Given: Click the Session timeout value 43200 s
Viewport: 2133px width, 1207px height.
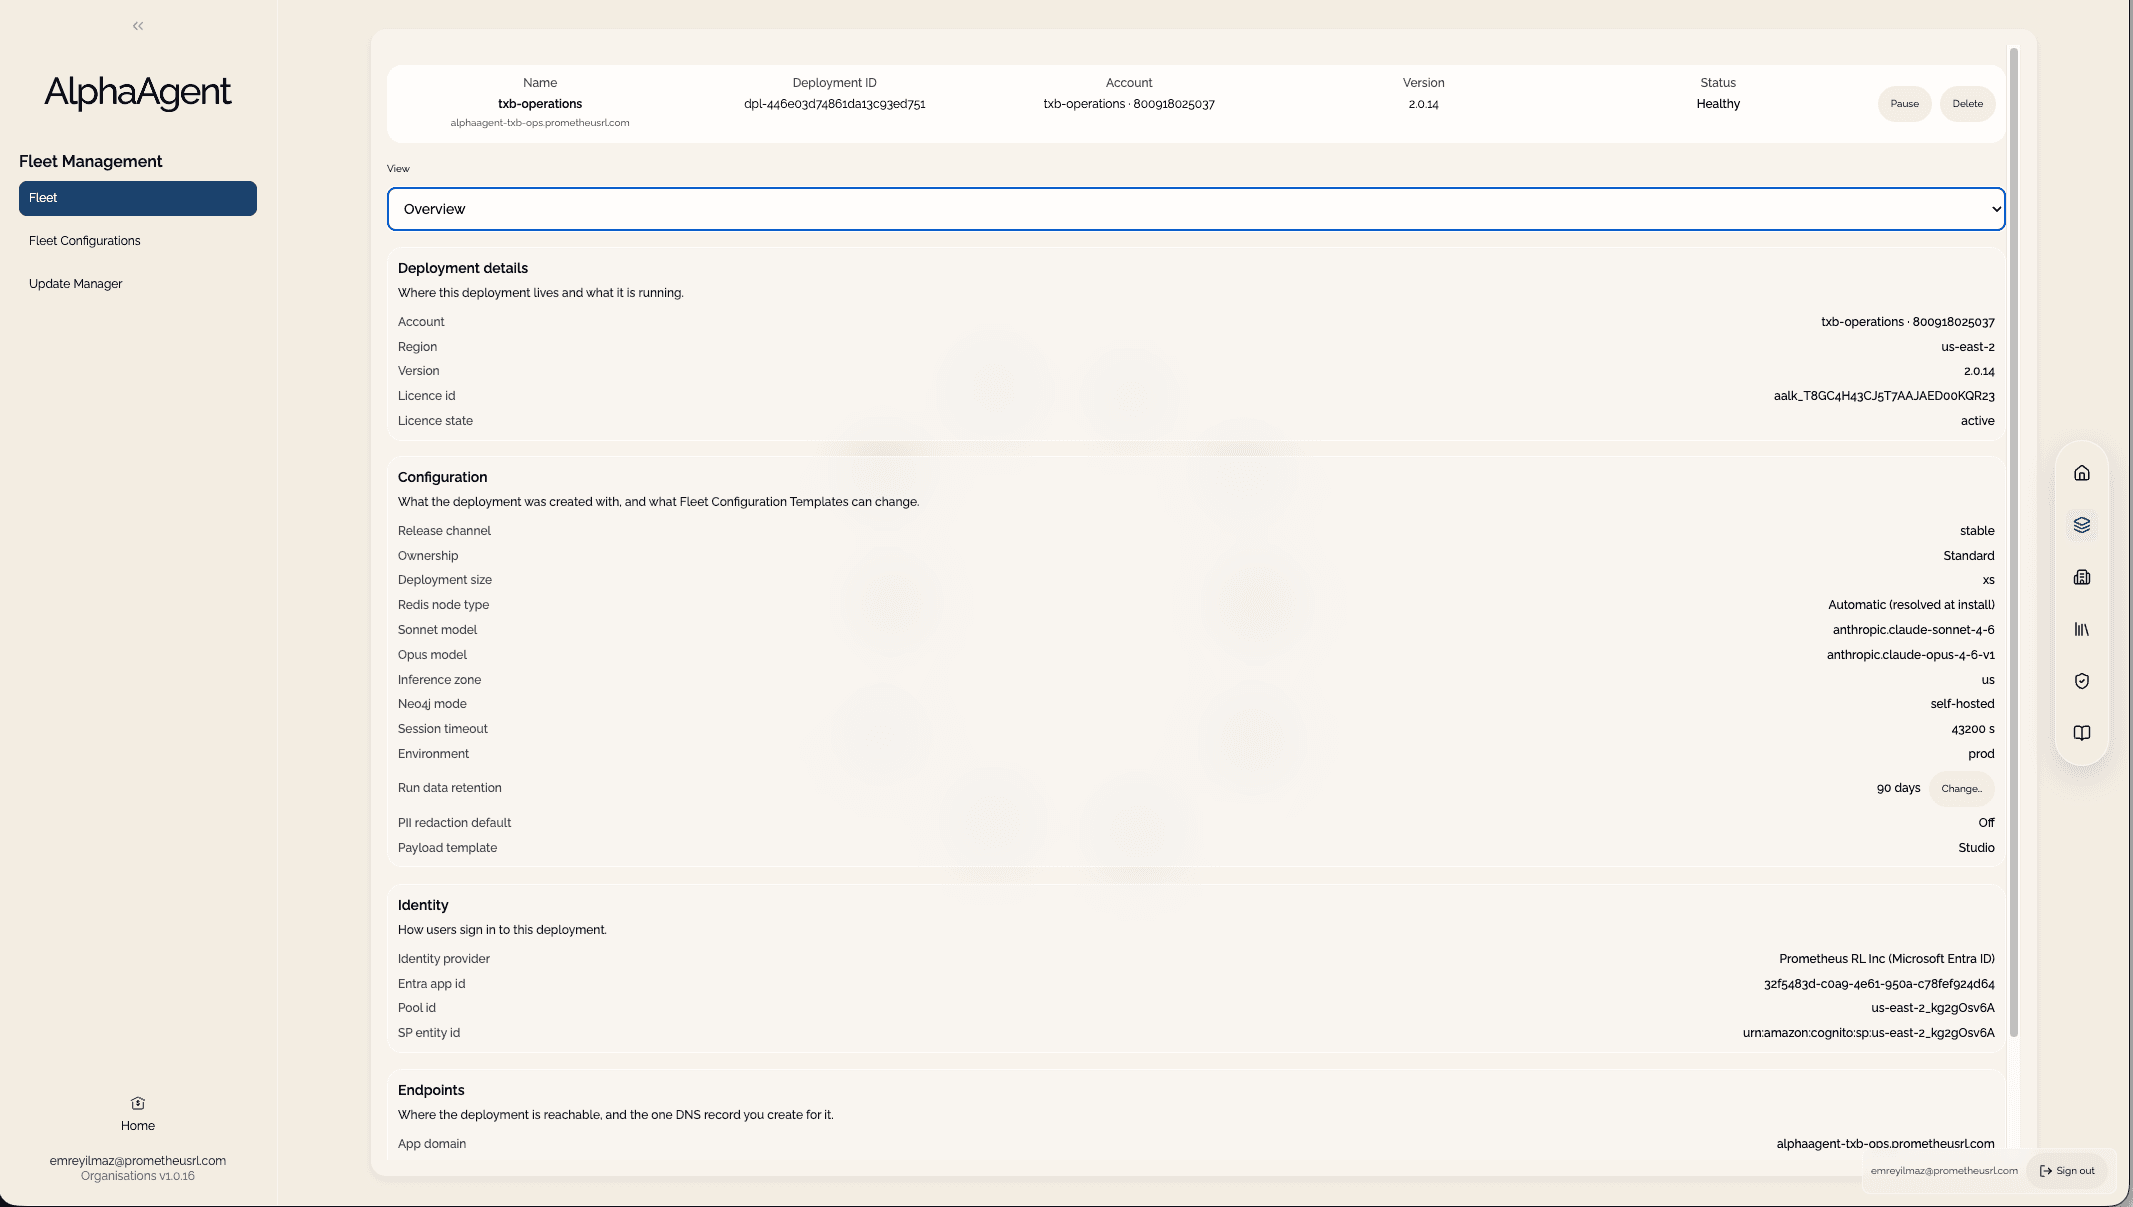Looking at the screenshot, I should [1972, 729].
